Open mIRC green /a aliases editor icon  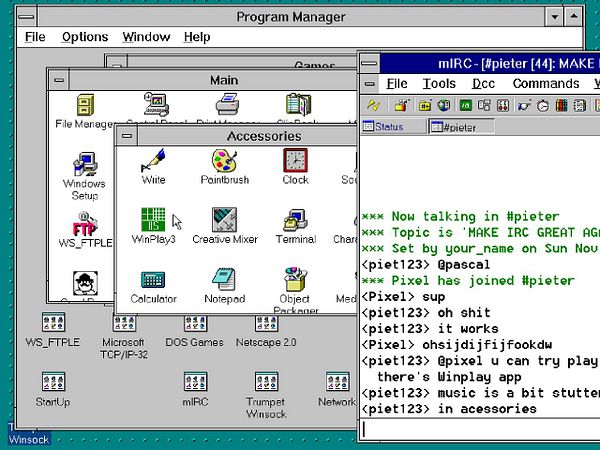click(466, 105)
